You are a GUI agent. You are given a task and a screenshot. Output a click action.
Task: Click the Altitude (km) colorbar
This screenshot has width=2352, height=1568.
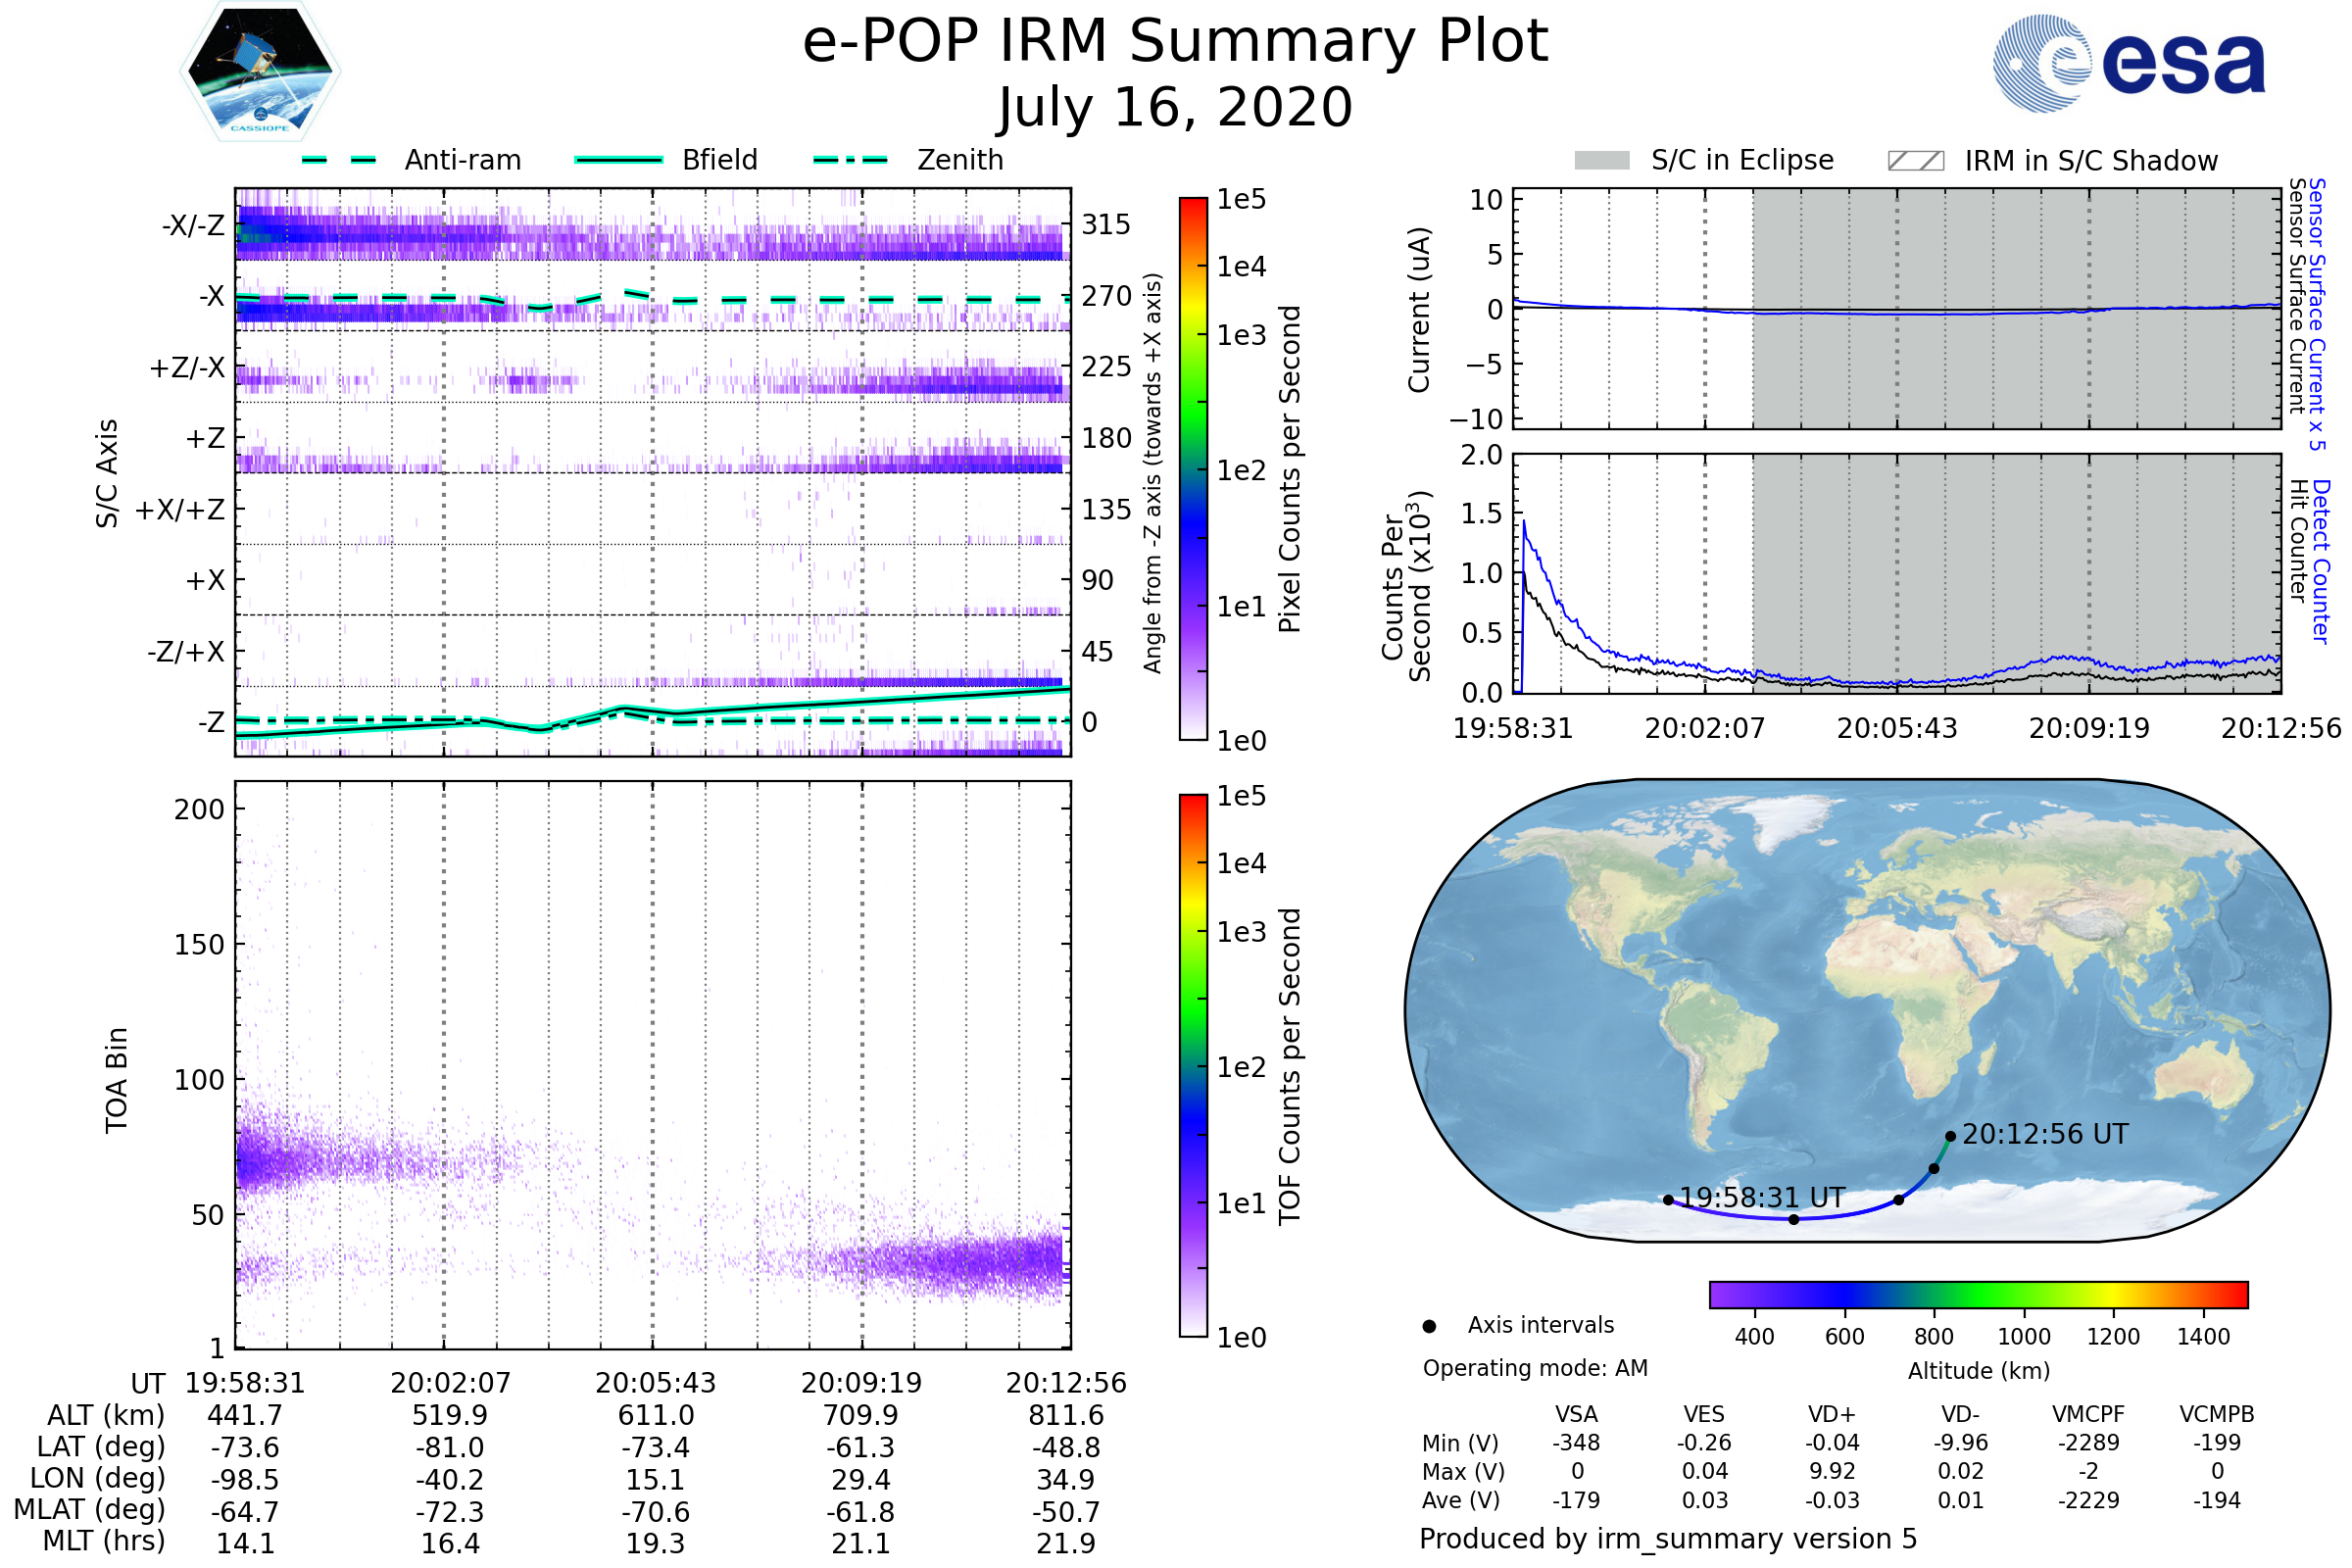pyautogui.click(x=1978, y=1294)
